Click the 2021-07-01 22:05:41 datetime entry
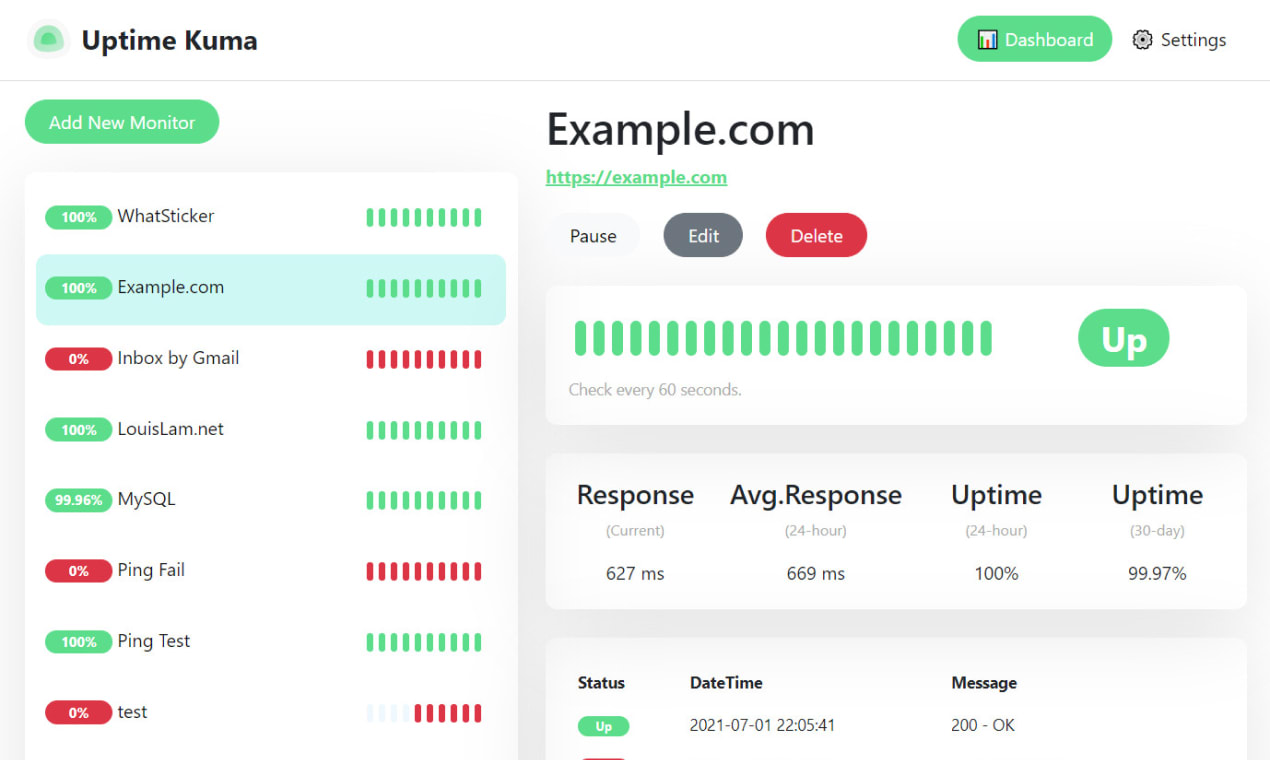The height and width of the screenshot is (760, 1270). 762,725
